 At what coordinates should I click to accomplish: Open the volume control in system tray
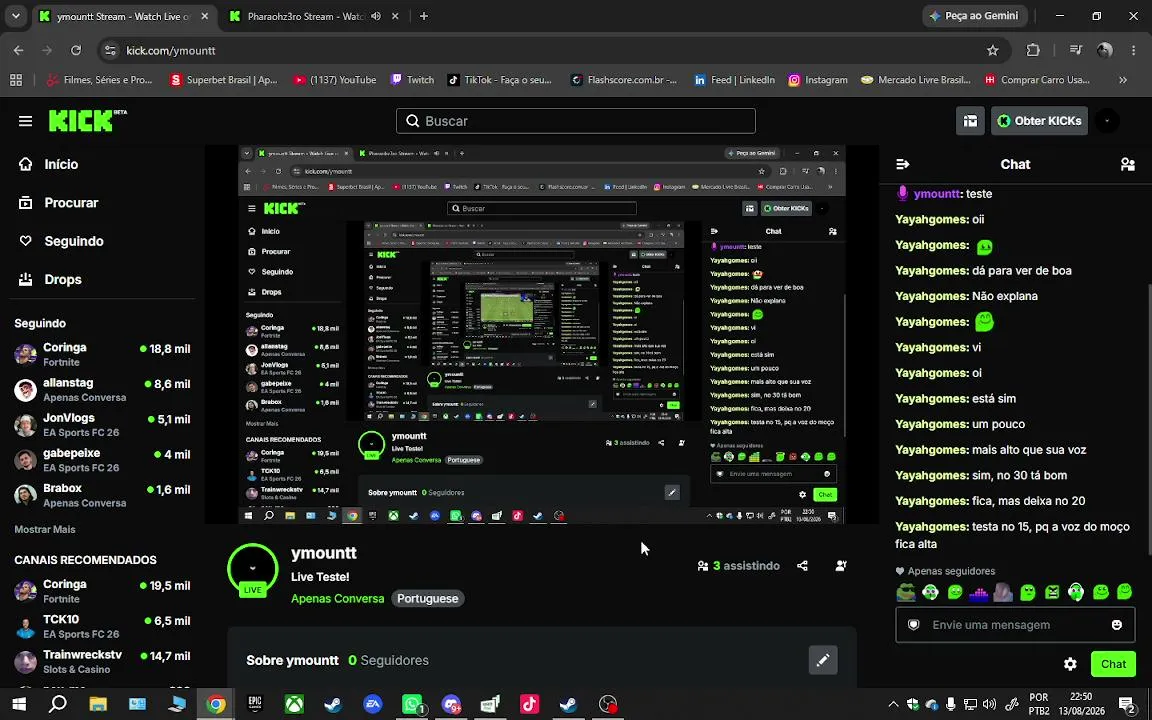(990, 705)
